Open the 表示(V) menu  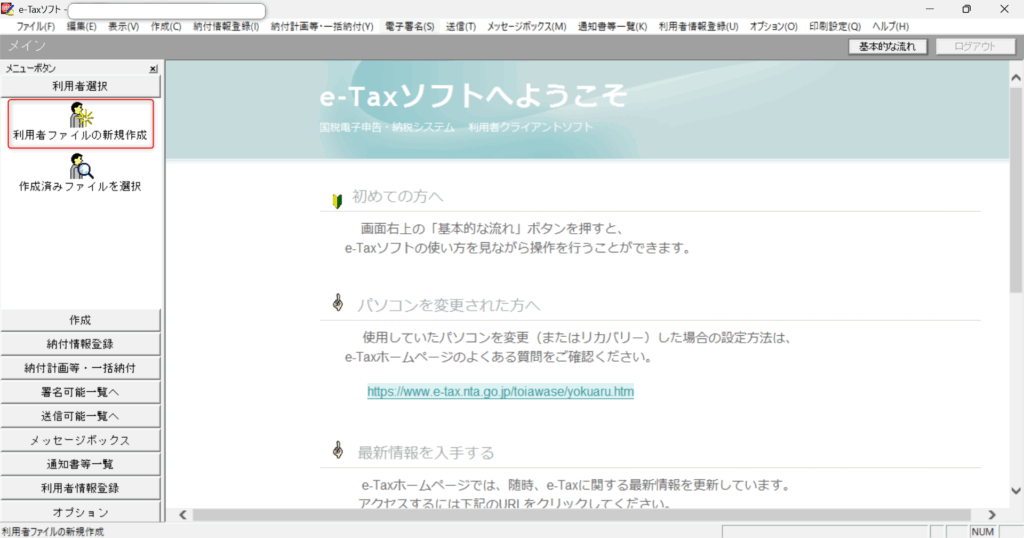point(123,27)
